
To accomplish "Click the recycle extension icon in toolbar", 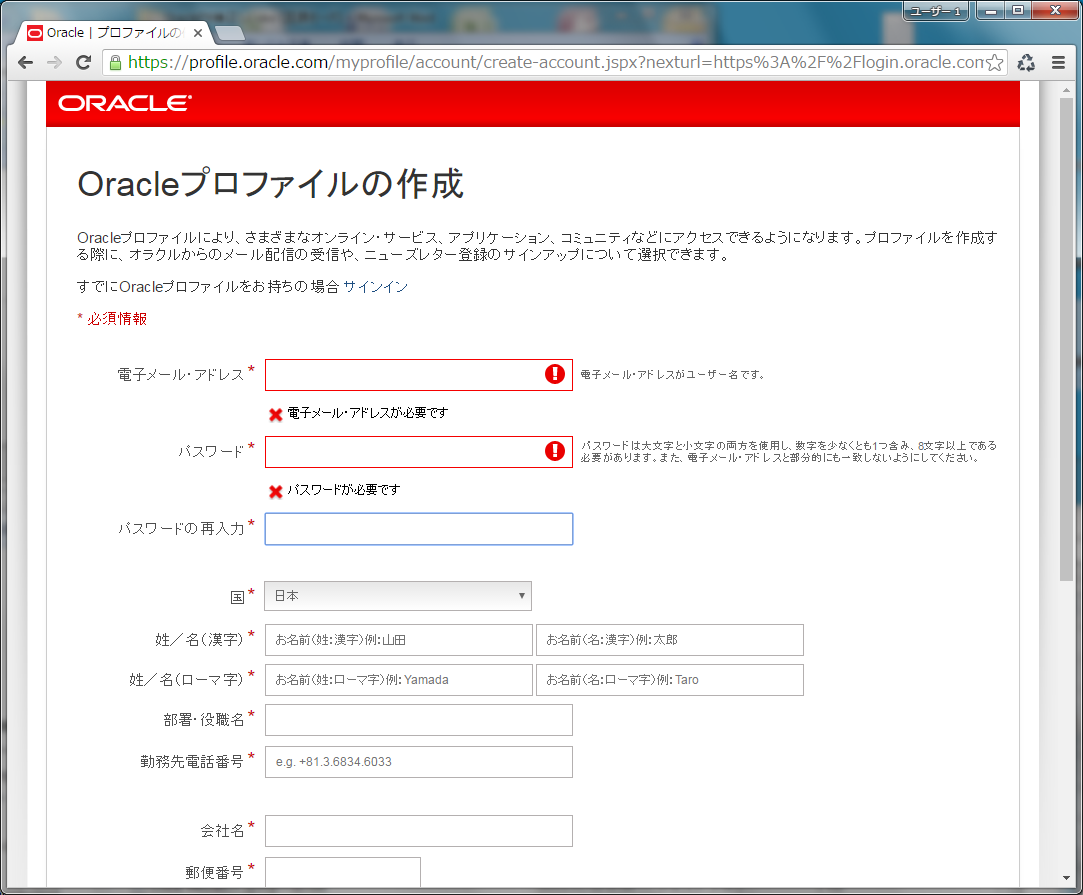I will coord(1026,63).
